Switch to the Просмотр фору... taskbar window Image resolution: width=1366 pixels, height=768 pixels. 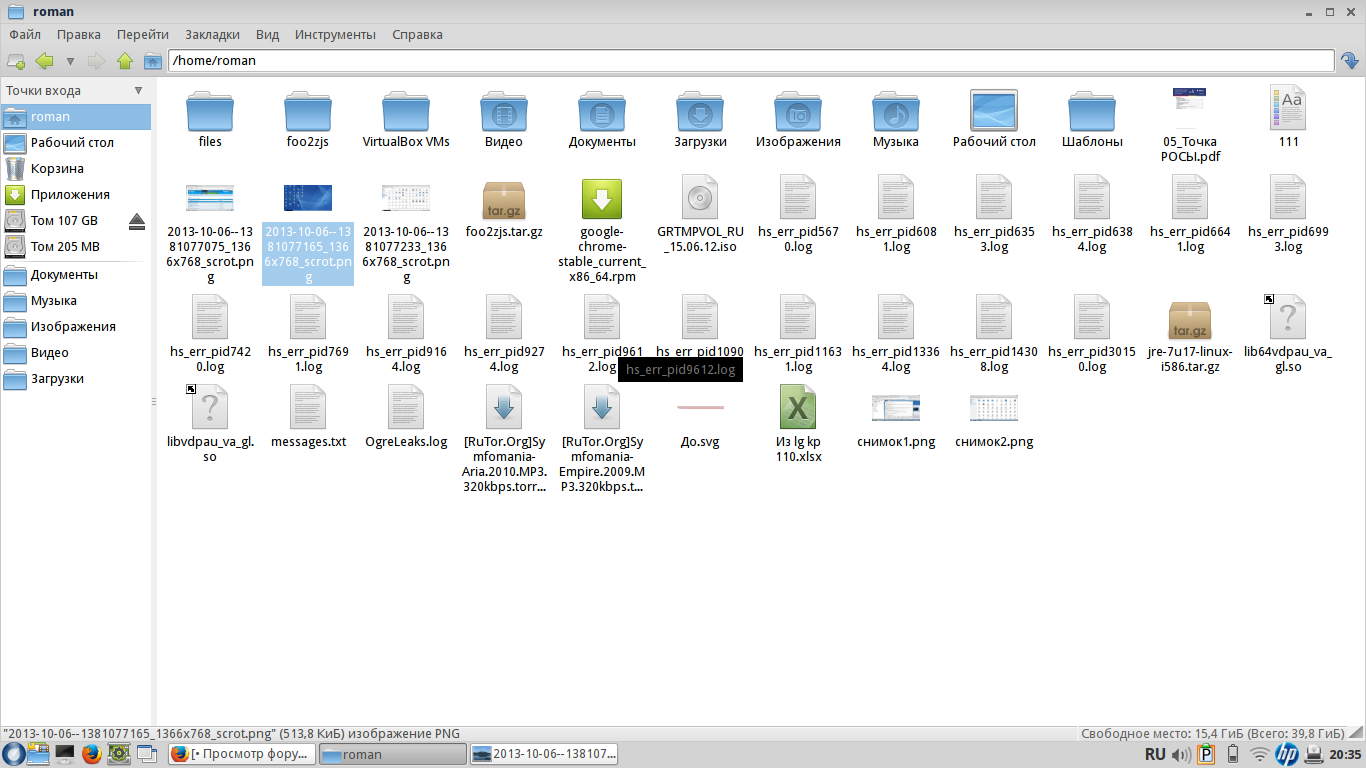(x=241, y=754)
